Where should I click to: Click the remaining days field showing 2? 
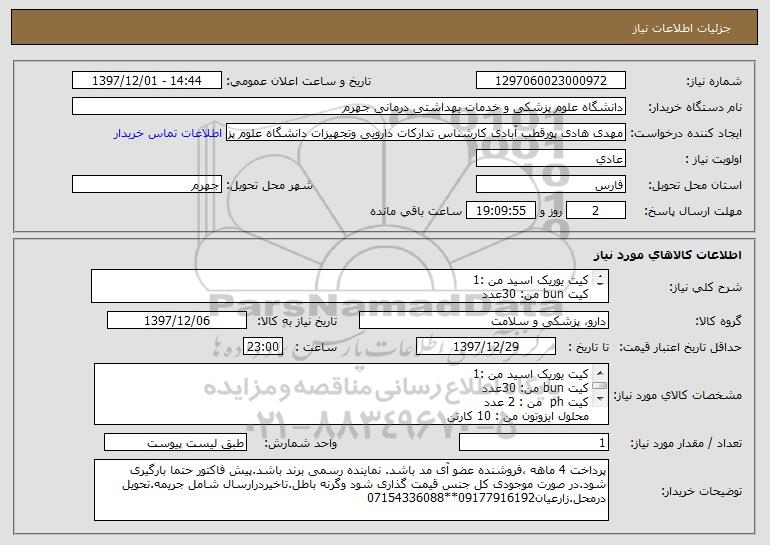click(x=596, y=211)
